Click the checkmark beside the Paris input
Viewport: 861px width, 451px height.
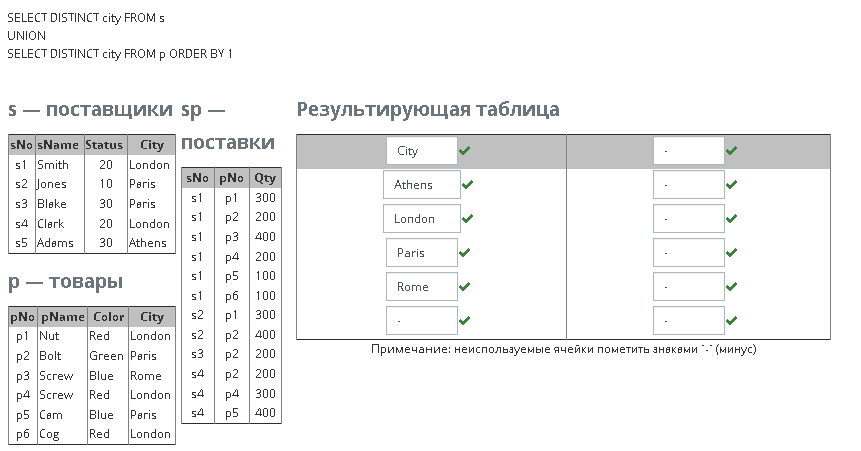[x=465, y=253]
